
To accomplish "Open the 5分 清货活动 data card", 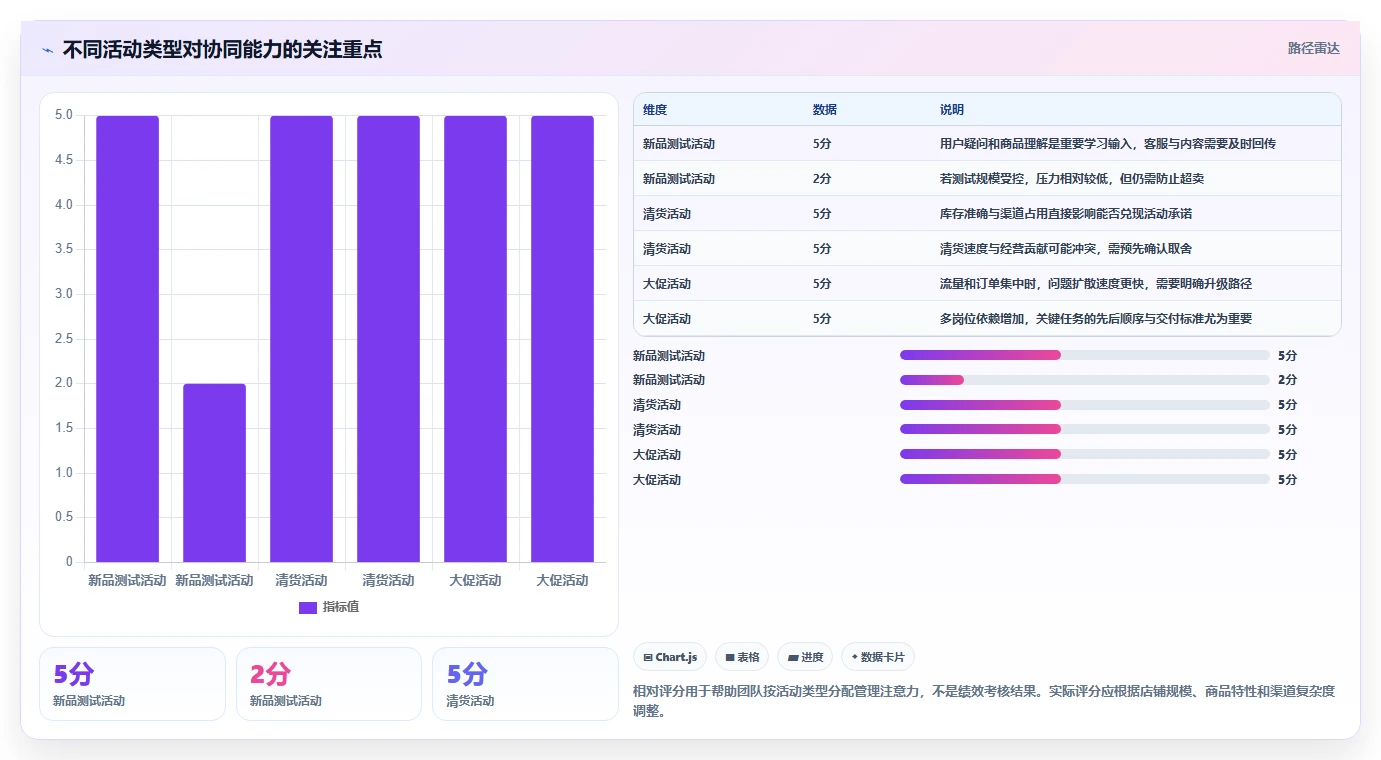I will pyautogui.click(x=525, y=684).
